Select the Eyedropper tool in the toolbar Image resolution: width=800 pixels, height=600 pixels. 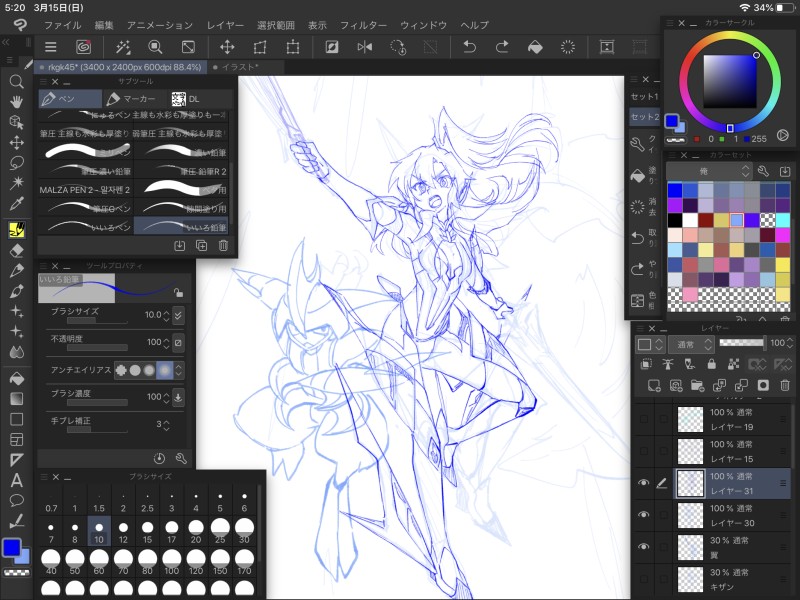coord(16,204)
